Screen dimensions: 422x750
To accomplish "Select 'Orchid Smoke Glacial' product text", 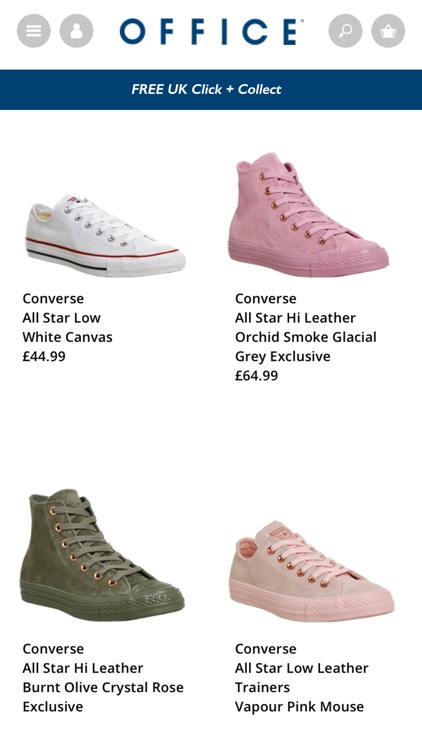I will tap(306, 337).
